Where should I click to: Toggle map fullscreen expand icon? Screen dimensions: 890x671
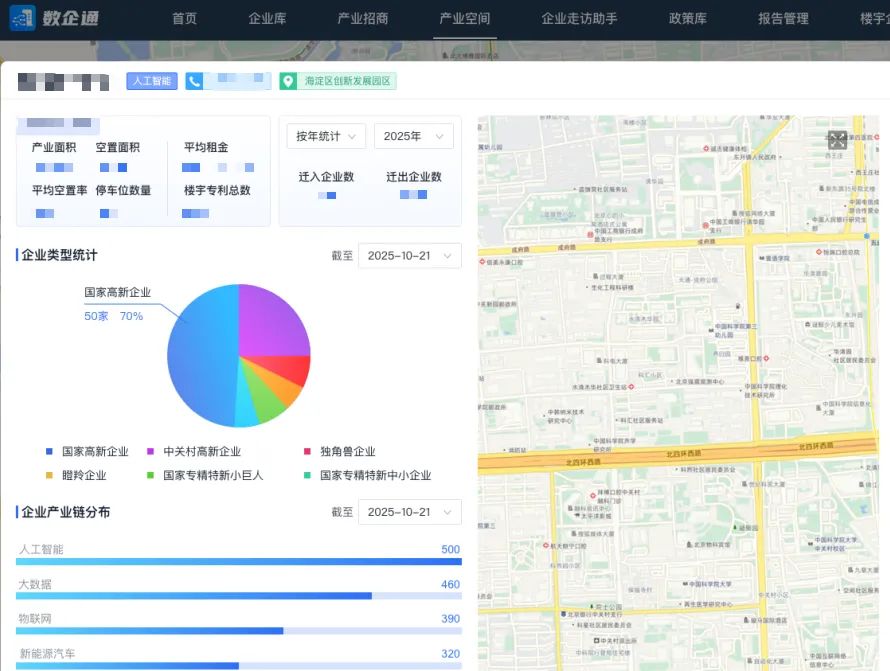point(837,140)
